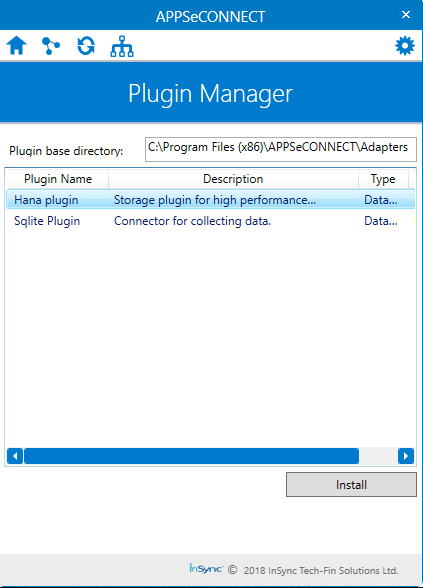Image resolution: width=423 pixels, height=588 pixels.
Task: Select the Sqlite Plugin row name
Action: pos(47,221)
